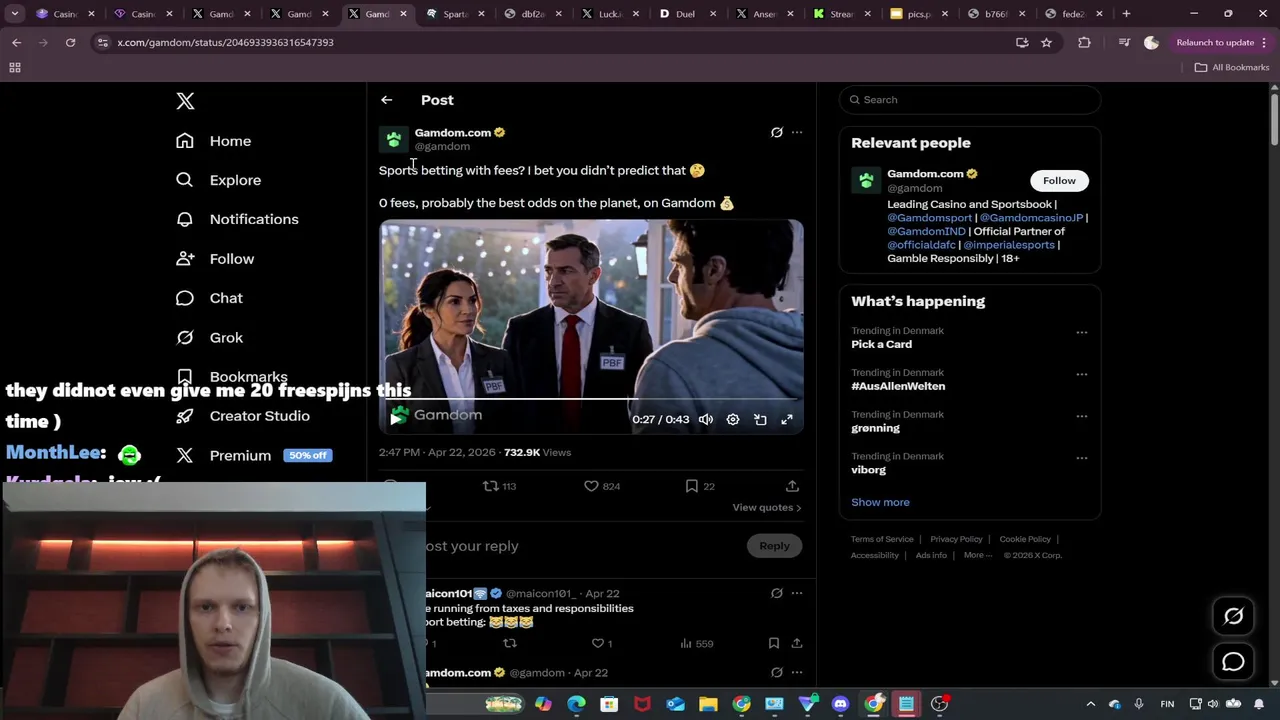This screenshot has width=1280, height=720.
Task: Go back with the Post back arrow
Action: pyautogui.click(x=386, y=100)
